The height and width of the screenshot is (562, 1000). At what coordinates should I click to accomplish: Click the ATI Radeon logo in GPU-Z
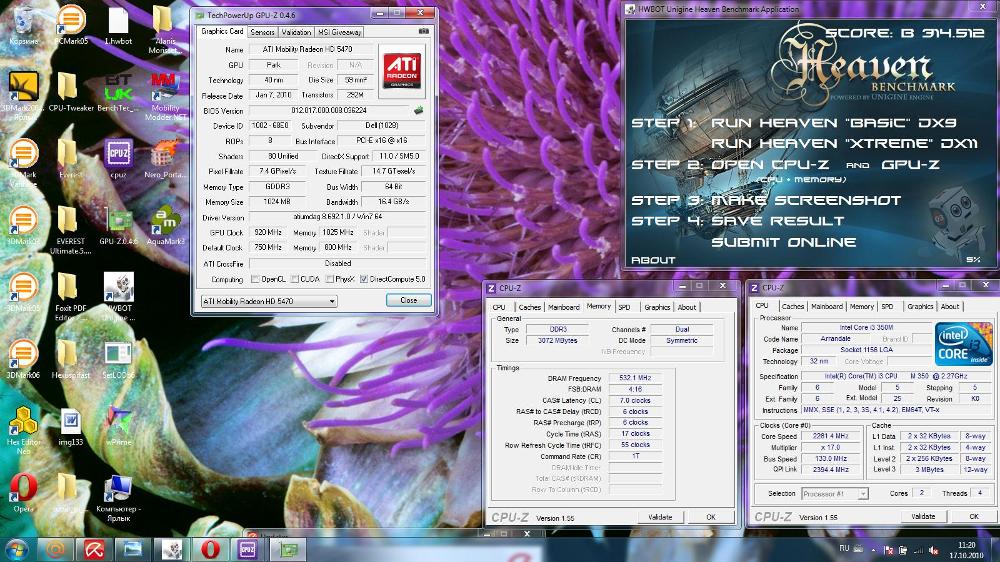tap(402, 71)
